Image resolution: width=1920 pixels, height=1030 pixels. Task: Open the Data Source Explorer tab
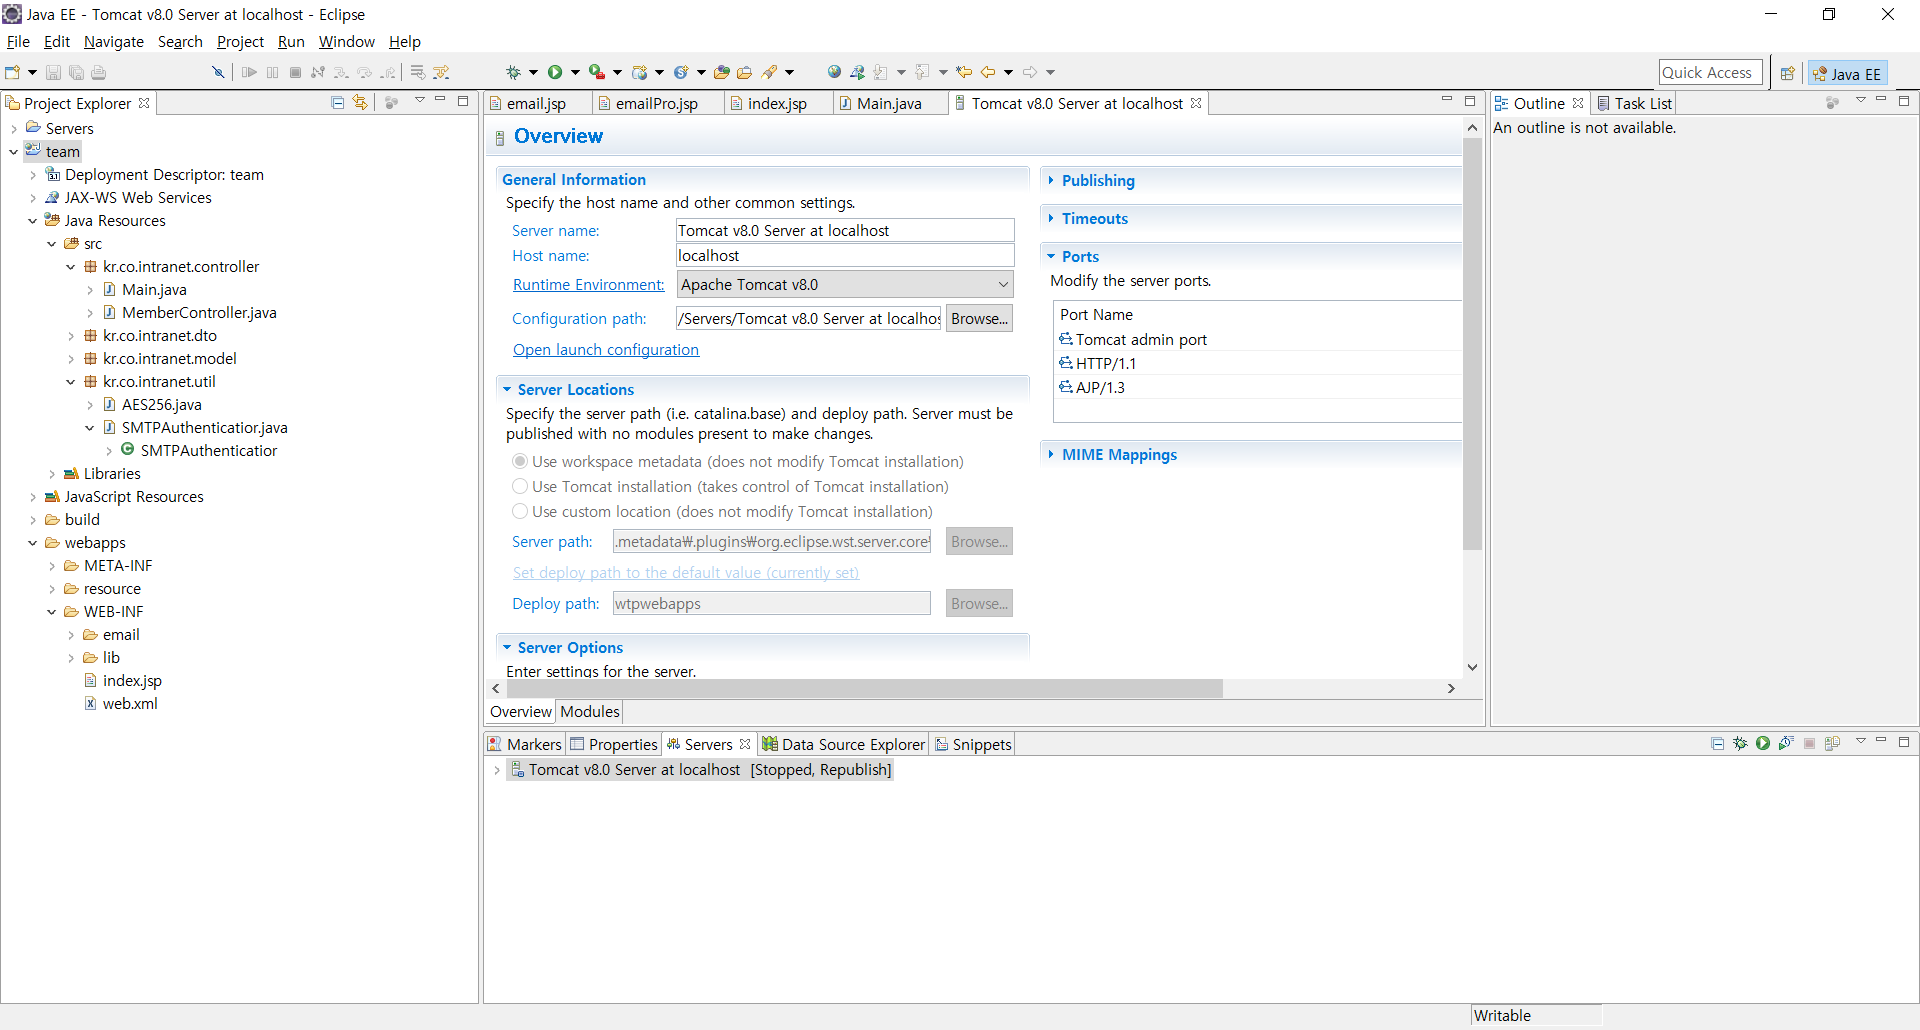844,744
